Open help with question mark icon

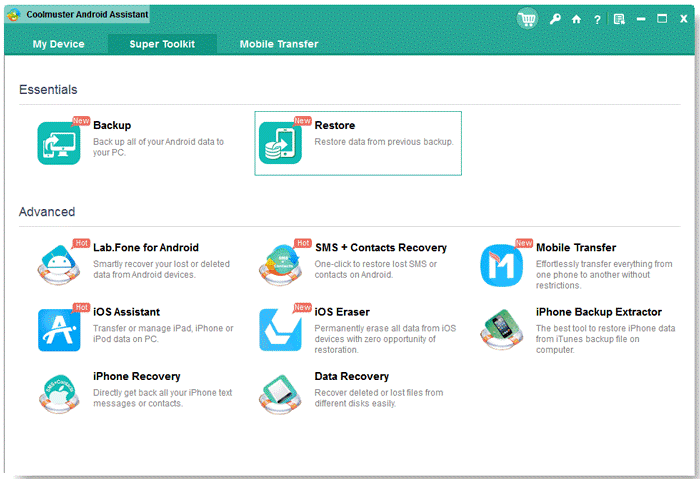pos(597,19)
